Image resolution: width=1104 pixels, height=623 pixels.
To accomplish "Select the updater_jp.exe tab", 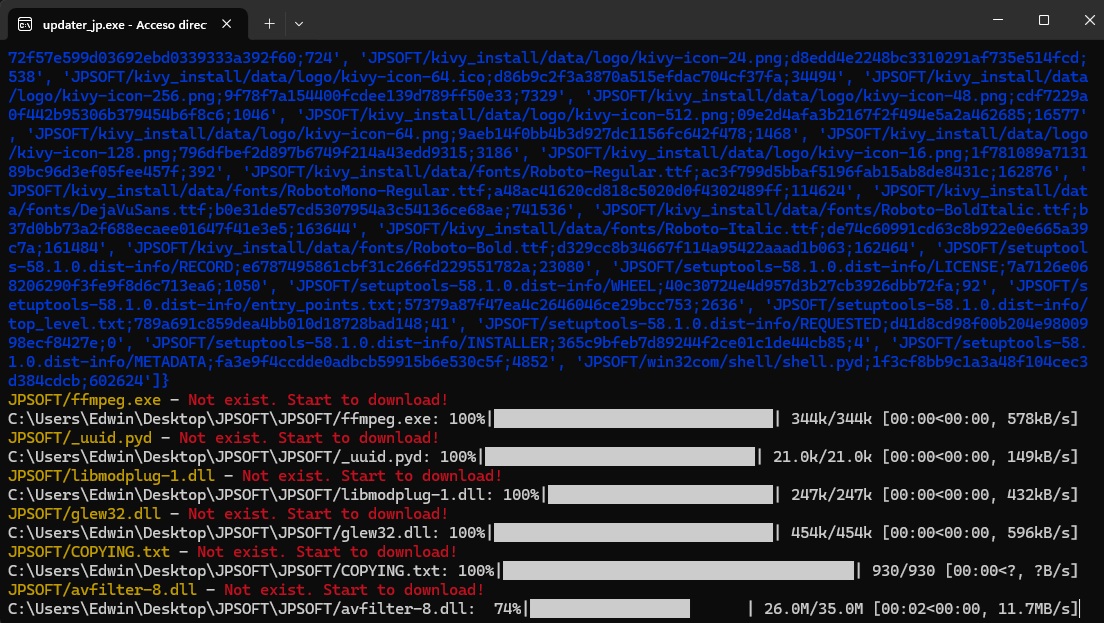I will [127, 24].
